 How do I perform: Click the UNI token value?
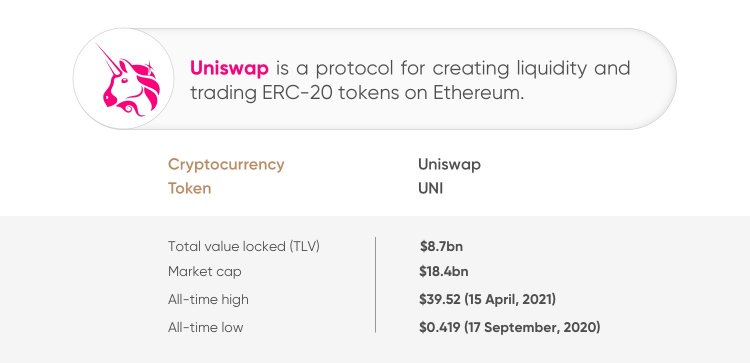tap(430, 188)
